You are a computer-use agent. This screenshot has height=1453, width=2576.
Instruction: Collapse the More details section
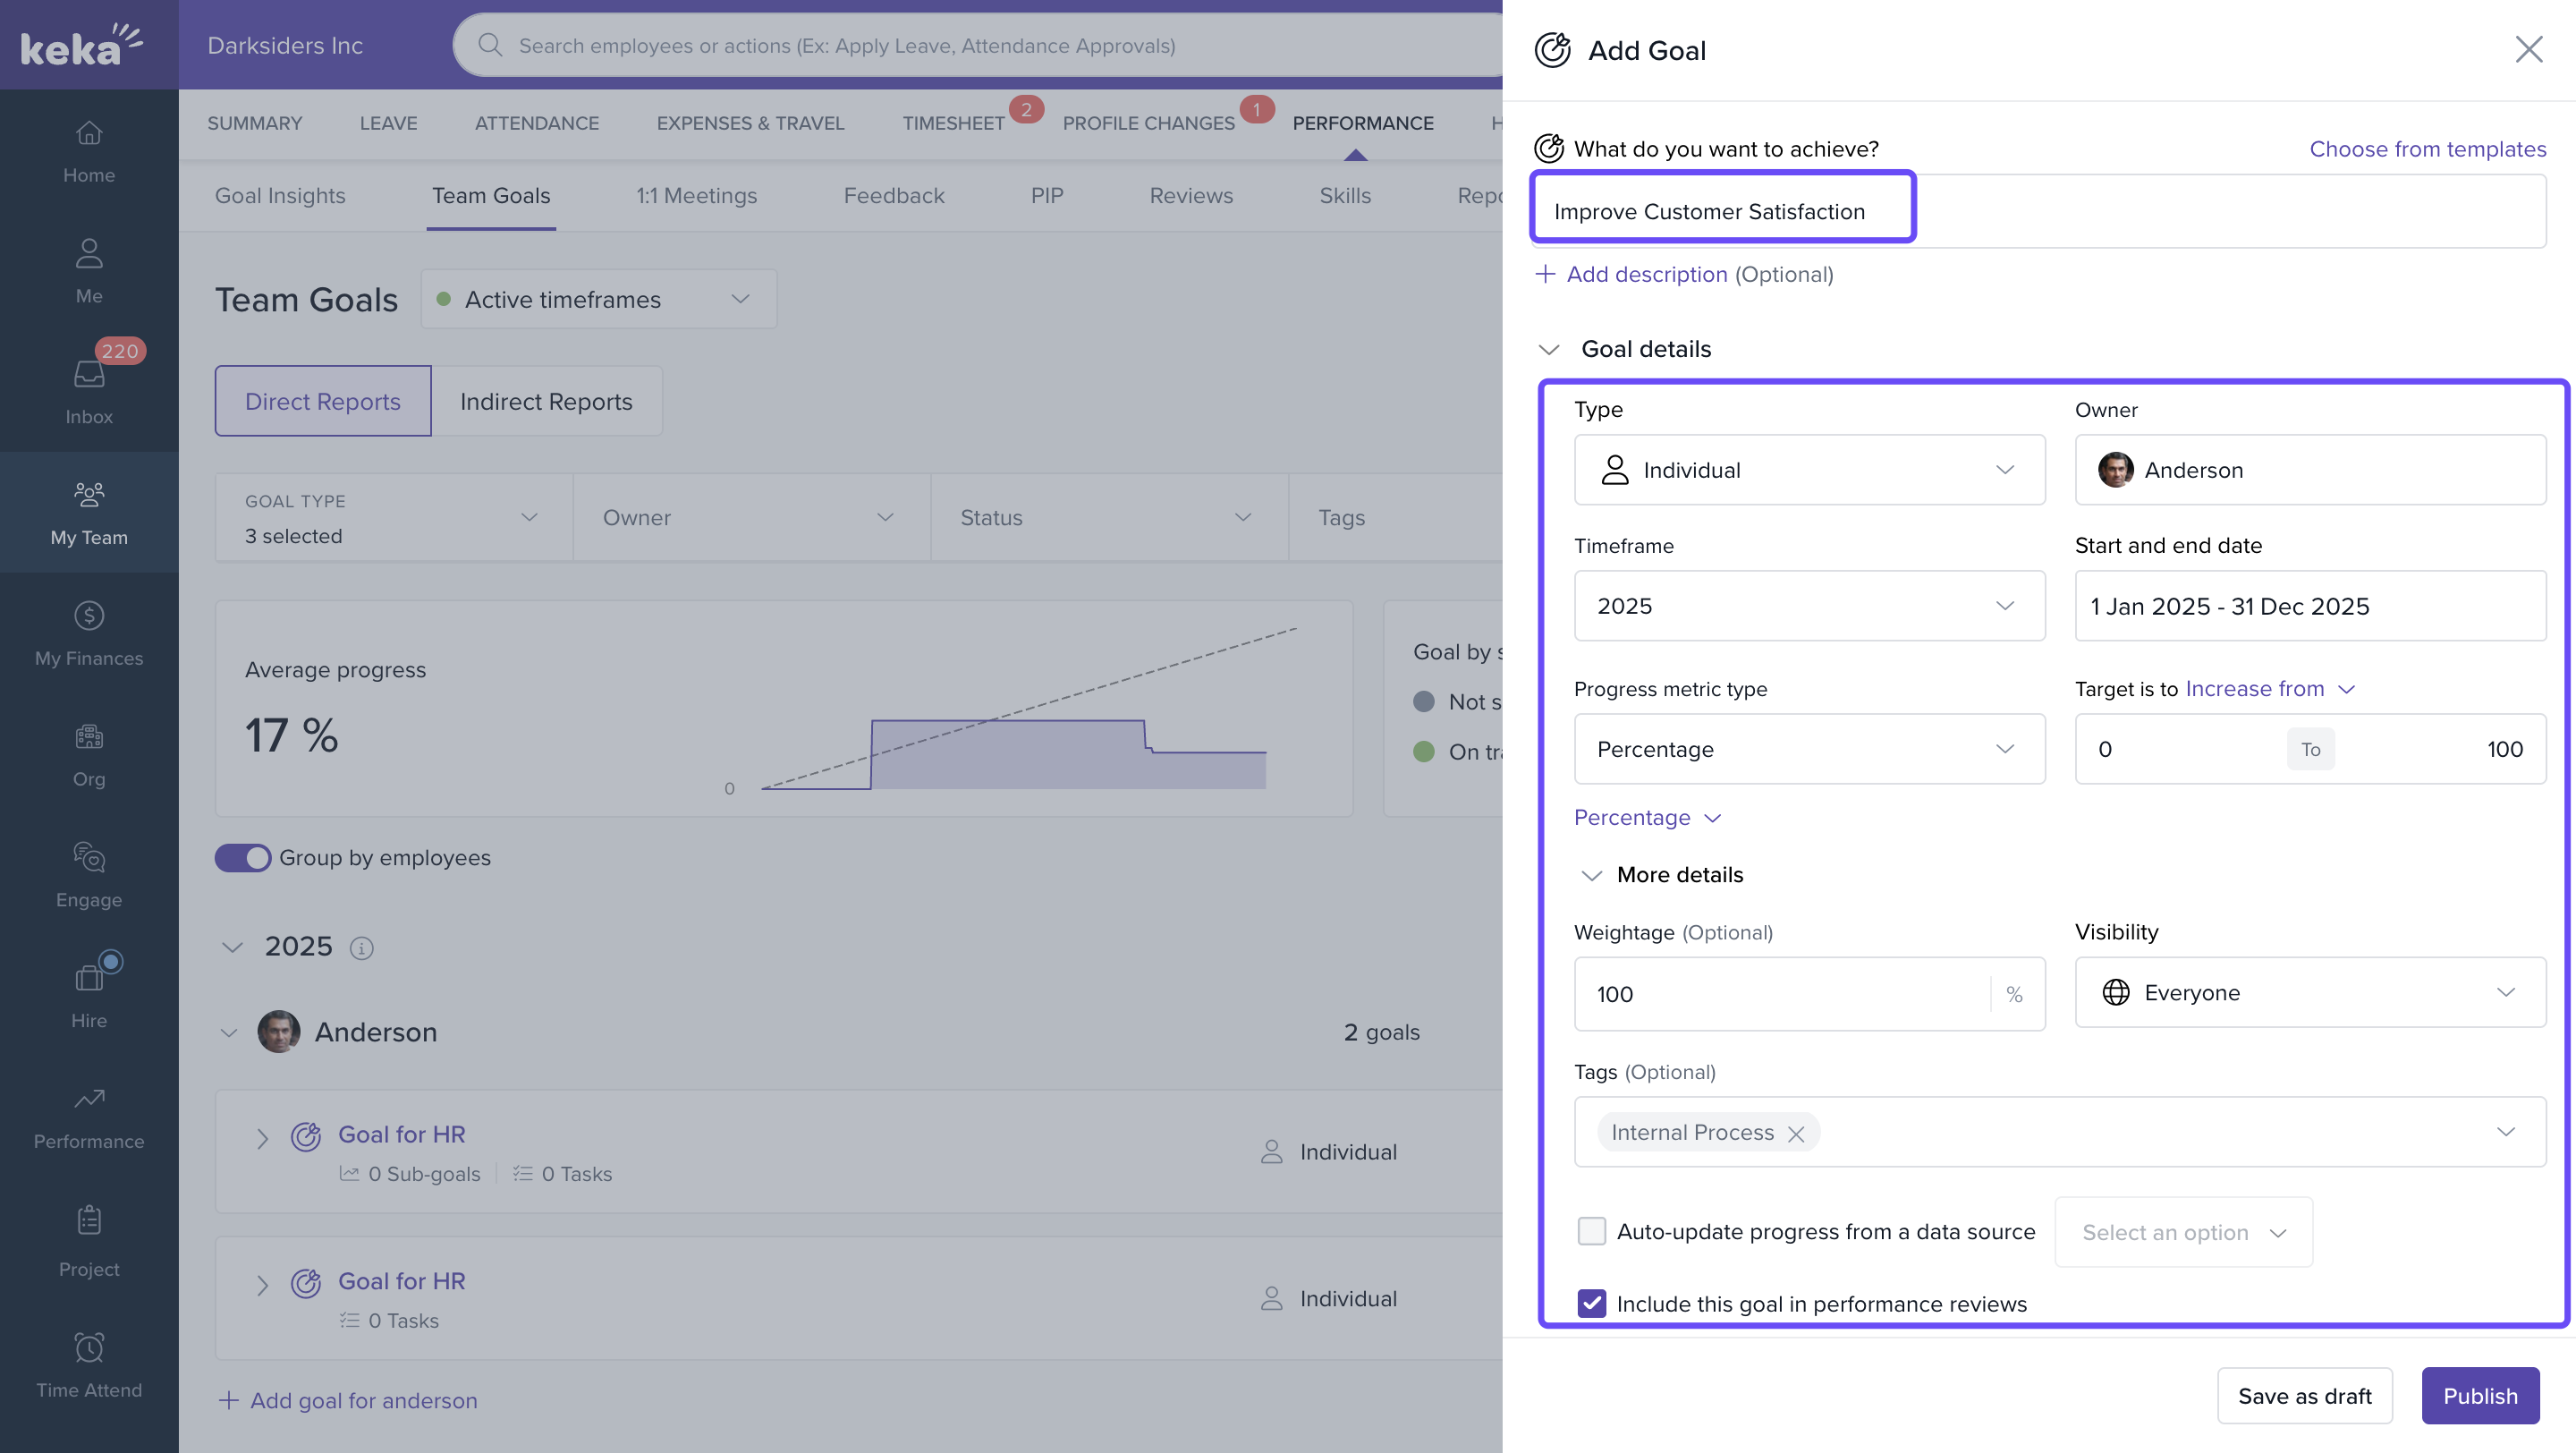click(1591, 875)
